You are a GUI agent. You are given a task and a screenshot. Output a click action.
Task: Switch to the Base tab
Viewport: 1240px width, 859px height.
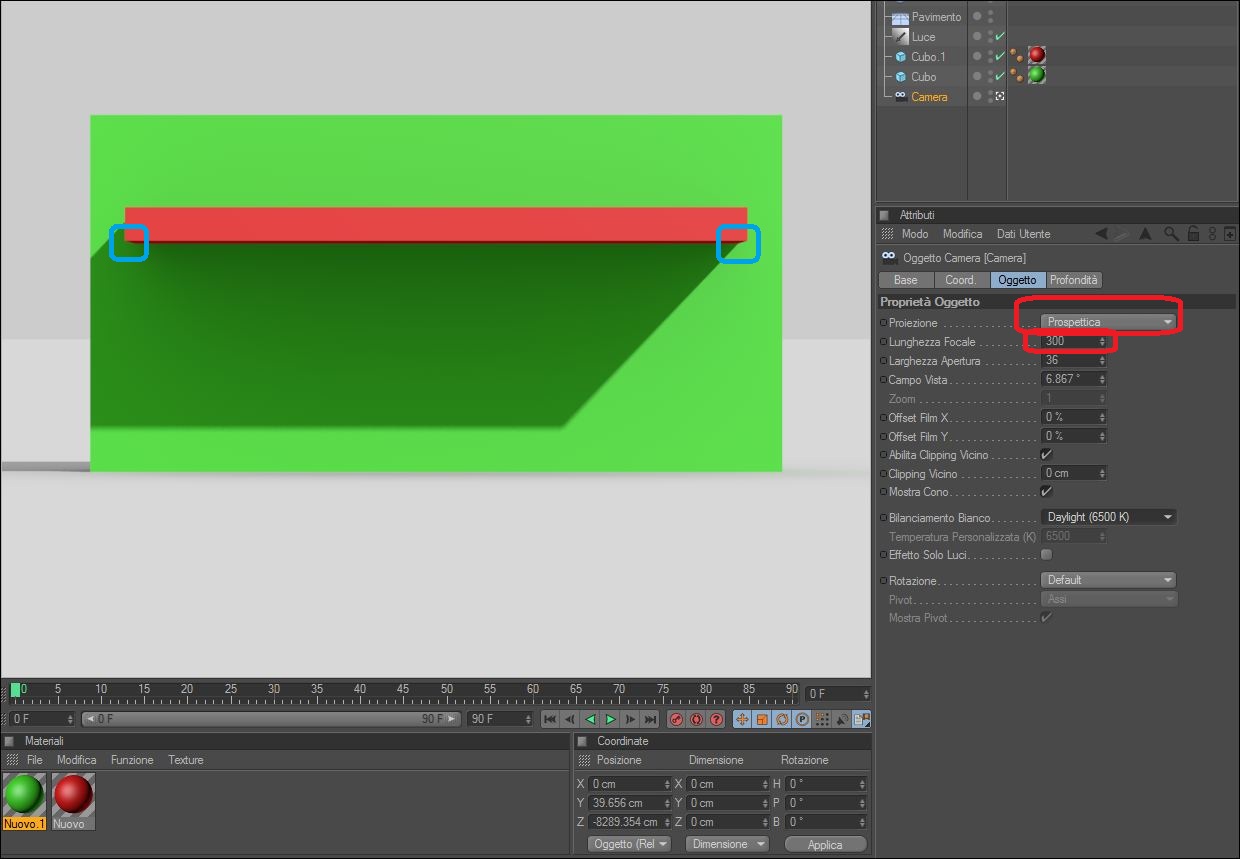click(906, 280)
